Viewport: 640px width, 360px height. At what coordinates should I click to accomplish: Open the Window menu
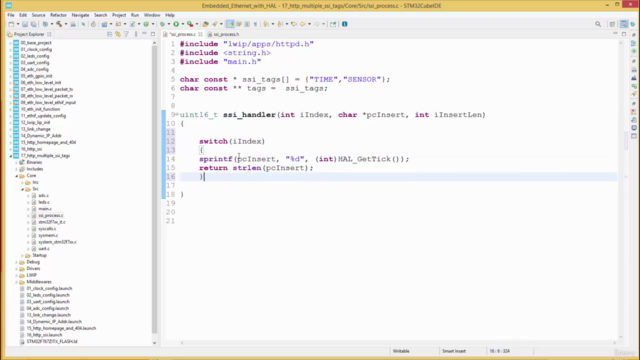(152, 15)
